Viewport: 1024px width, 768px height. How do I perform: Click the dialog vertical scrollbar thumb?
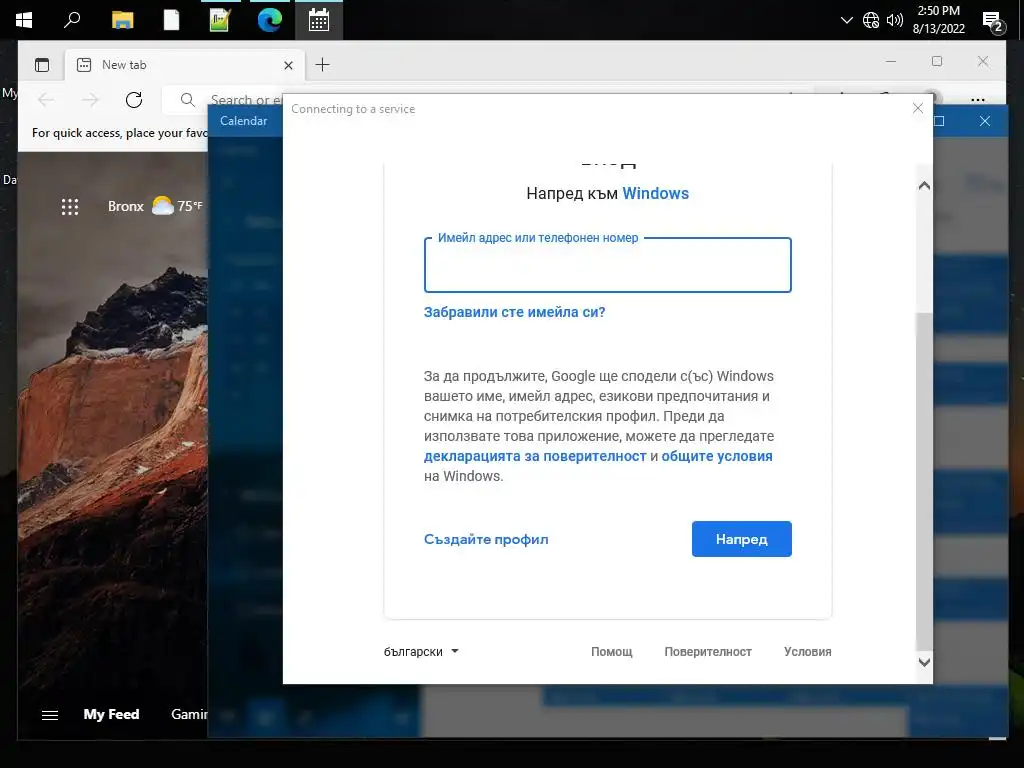924,481
